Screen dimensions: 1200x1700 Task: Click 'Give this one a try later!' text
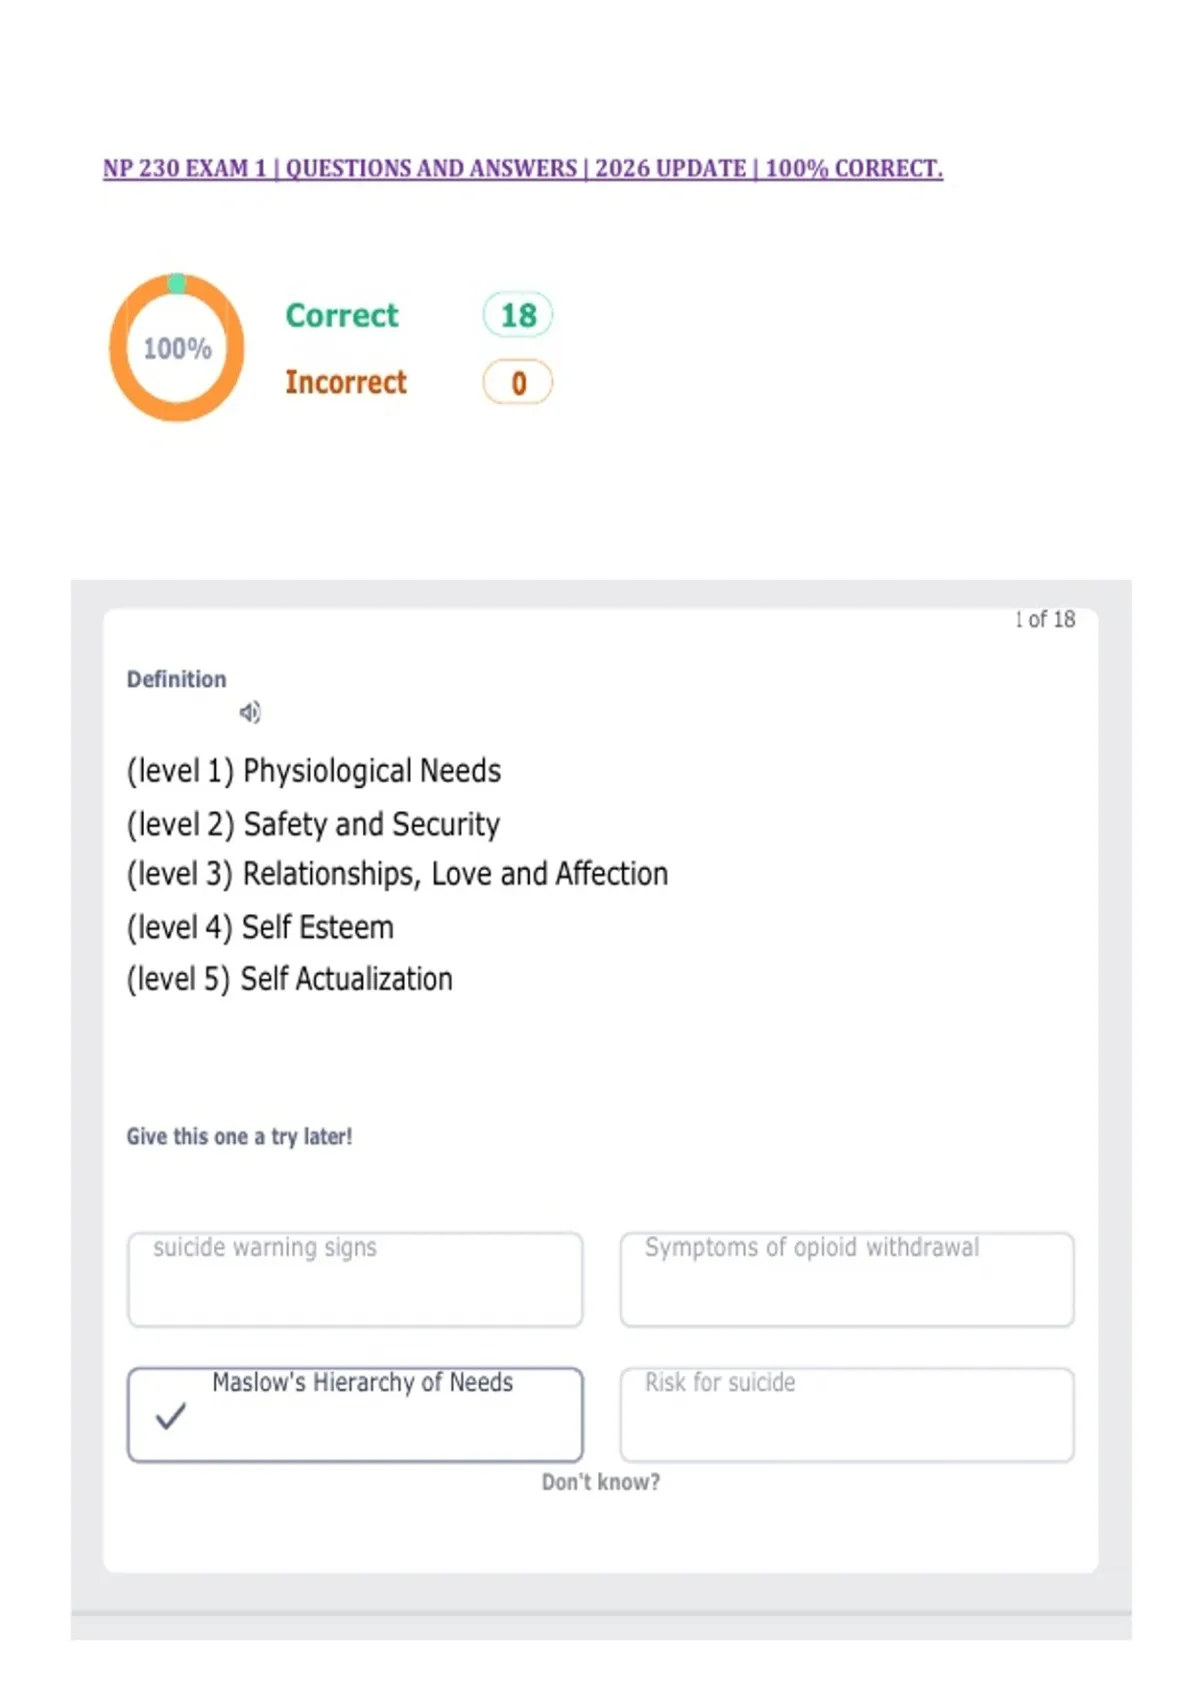239,1136
